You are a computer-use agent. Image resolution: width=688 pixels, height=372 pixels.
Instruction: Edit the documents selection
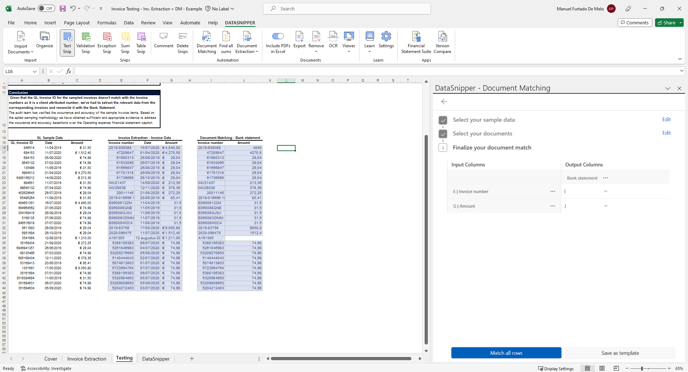(x=666, y=133)
